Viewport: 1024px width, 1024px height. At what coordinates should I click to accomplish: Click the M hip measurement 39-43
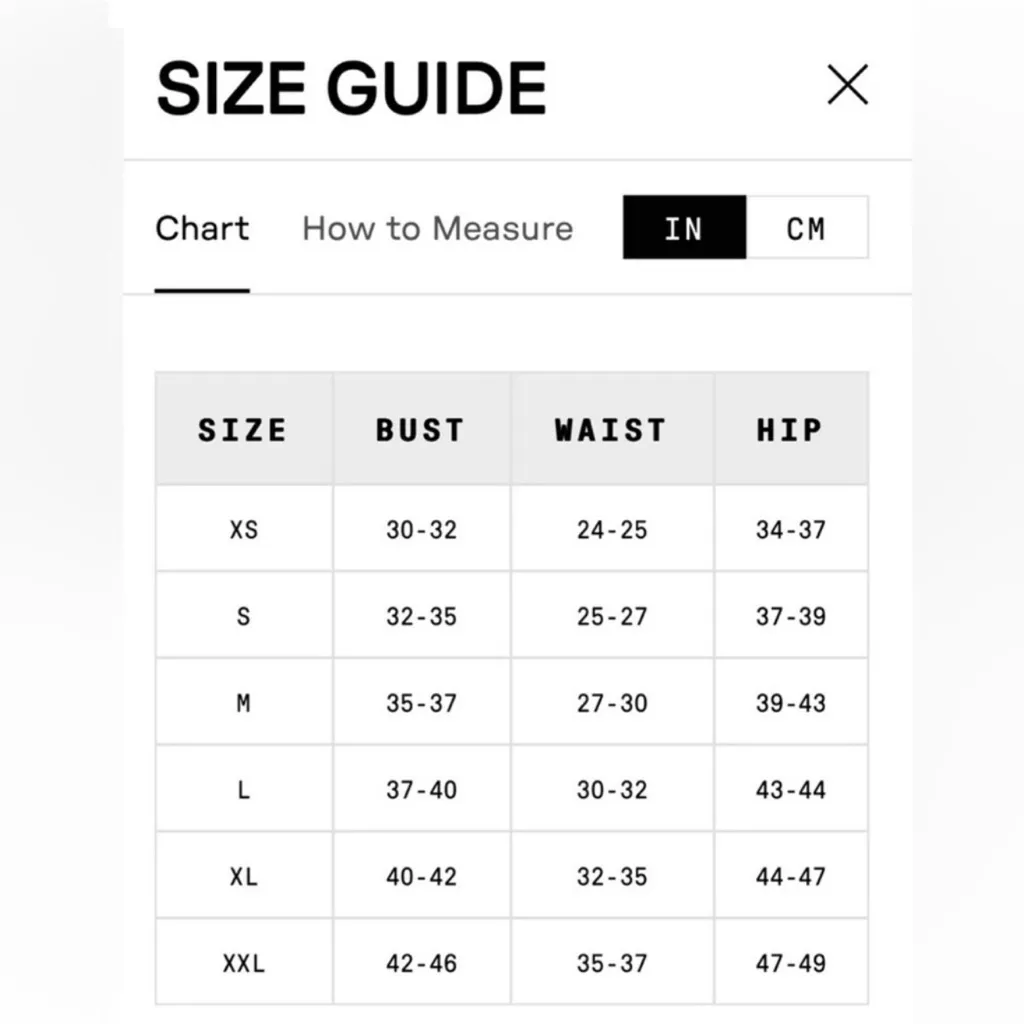pyautogui.click(x=790, y=703)
